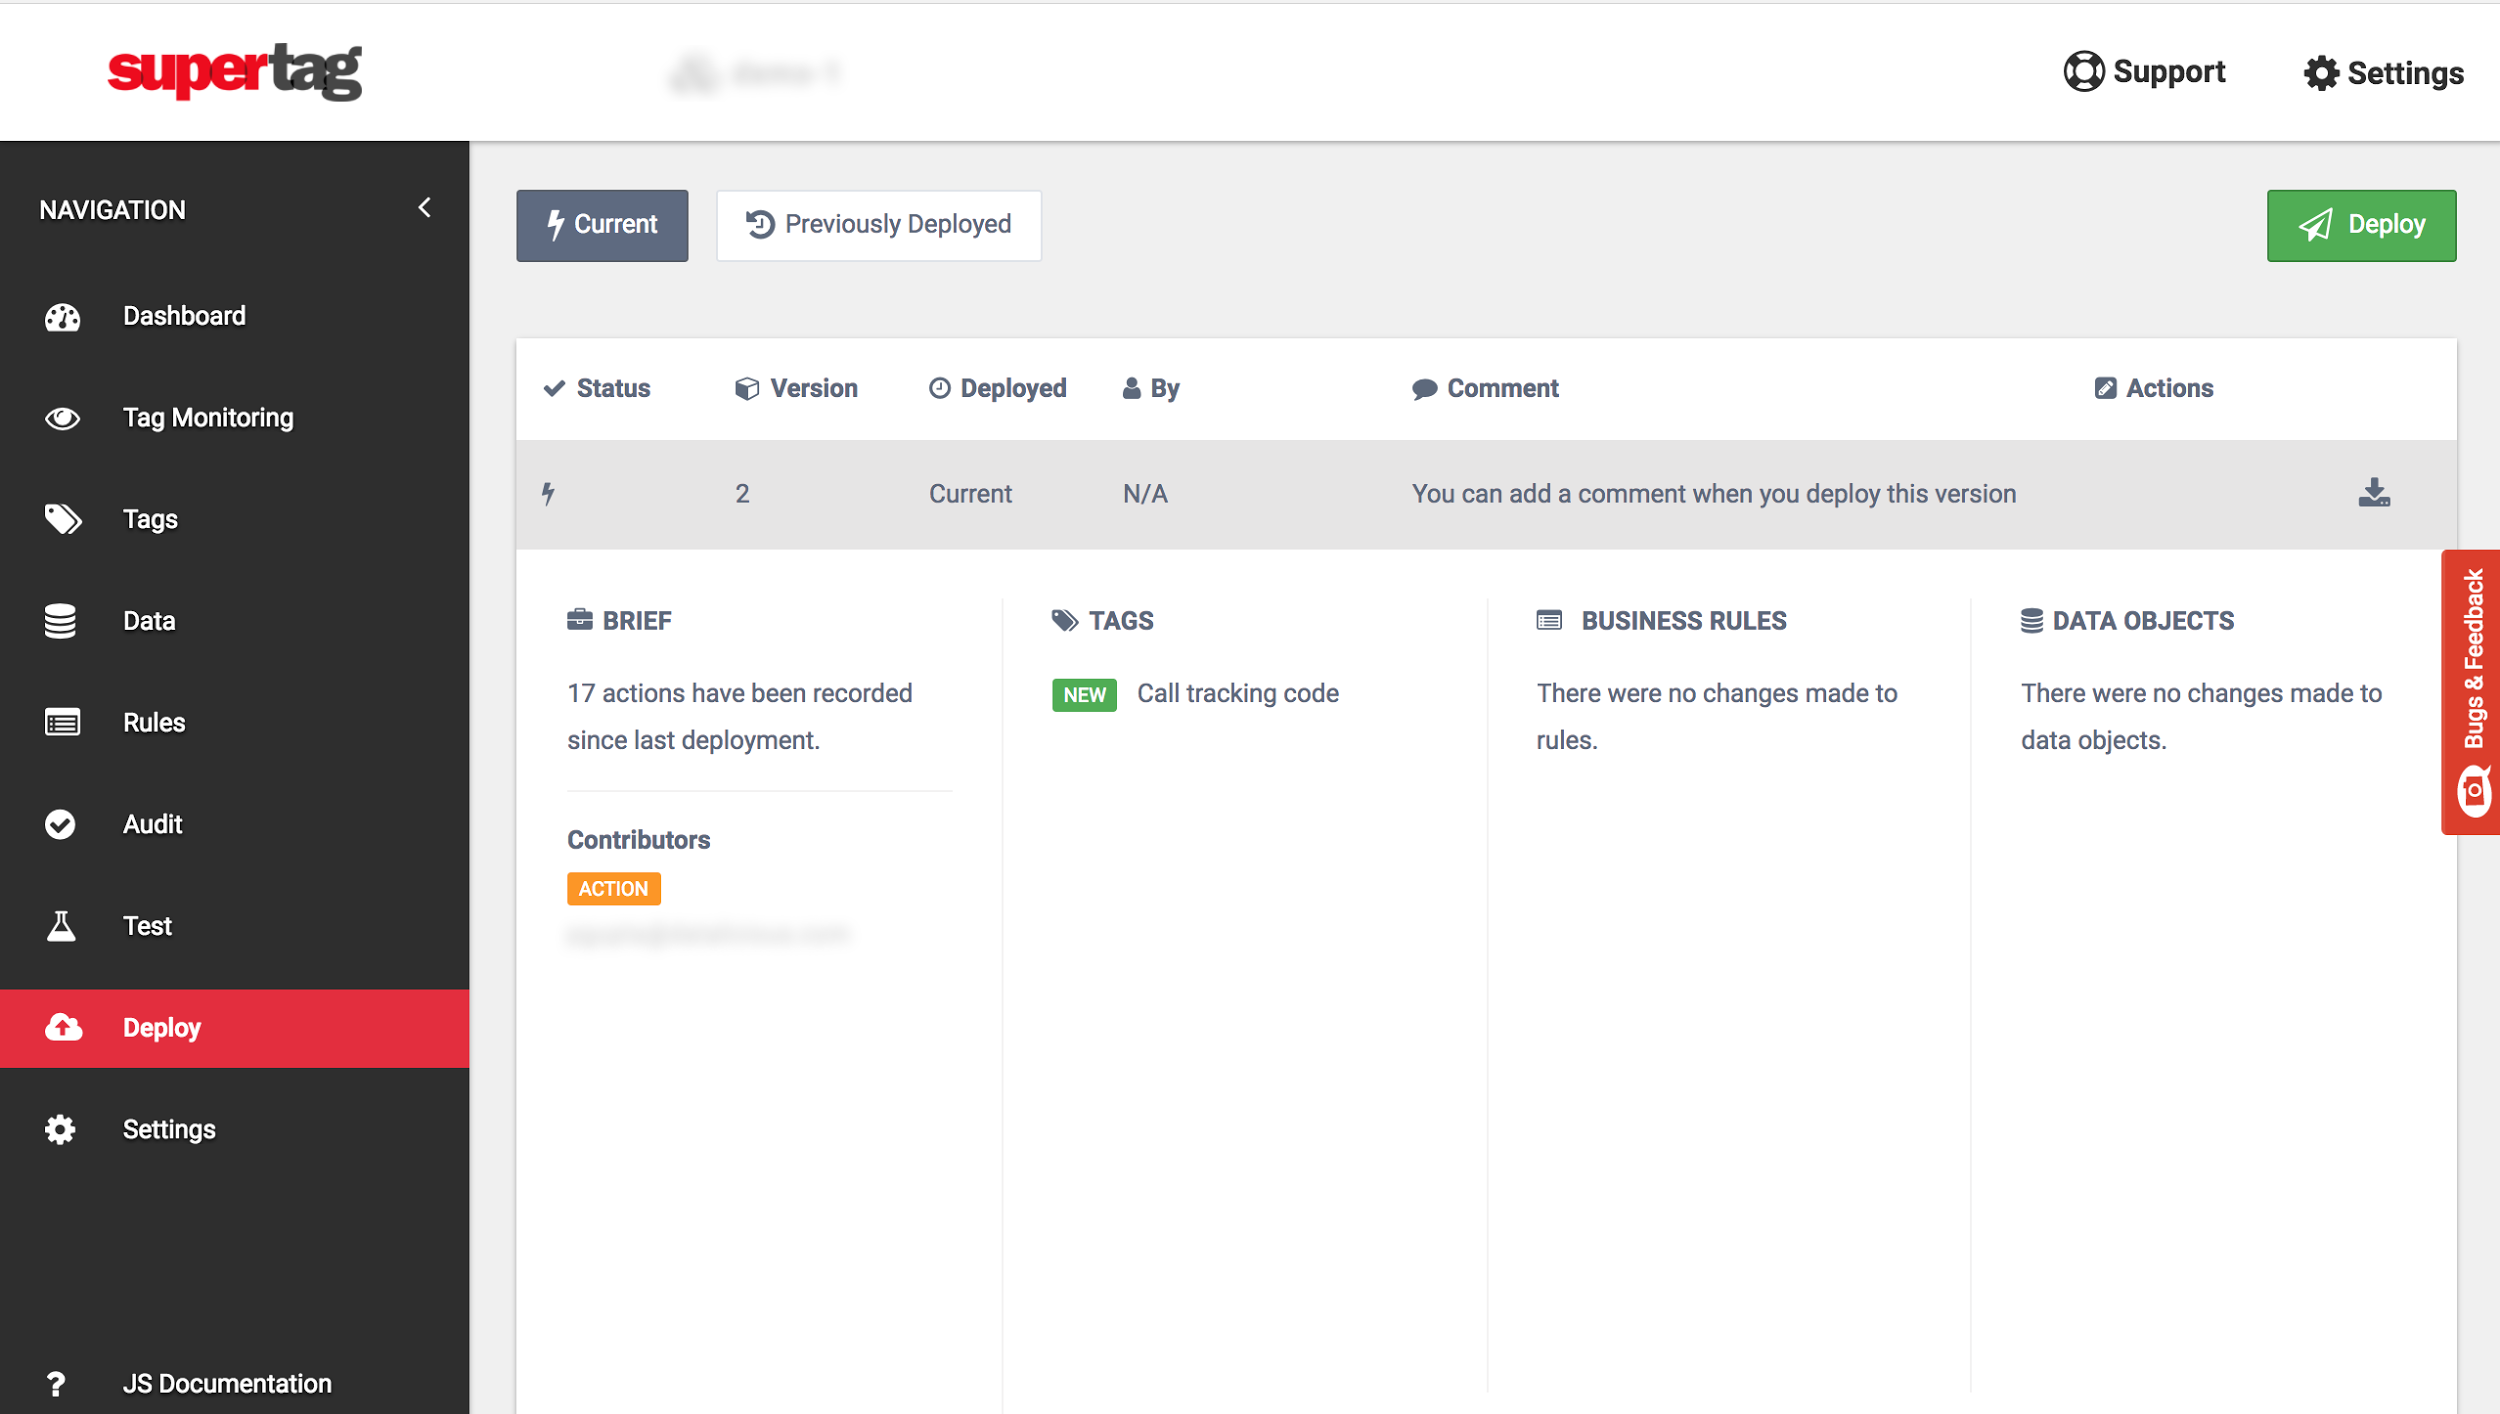This screenshot has height=1414, width=2500.
Task: Click the supertag logo
Action: [x=234, y=71]
